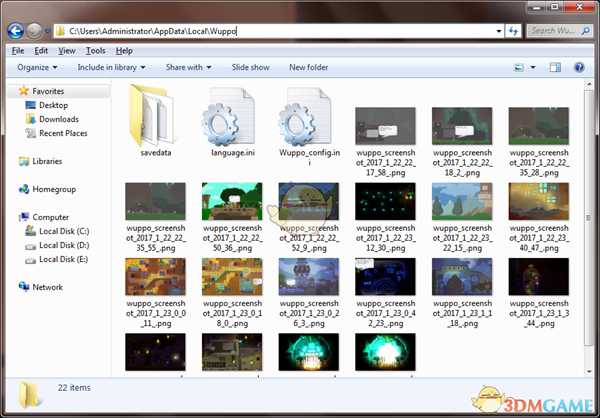Select Local Disk (C:) in navigation pane
The width and height of the screenshot is (600, 418).
(x=64, y=231)
